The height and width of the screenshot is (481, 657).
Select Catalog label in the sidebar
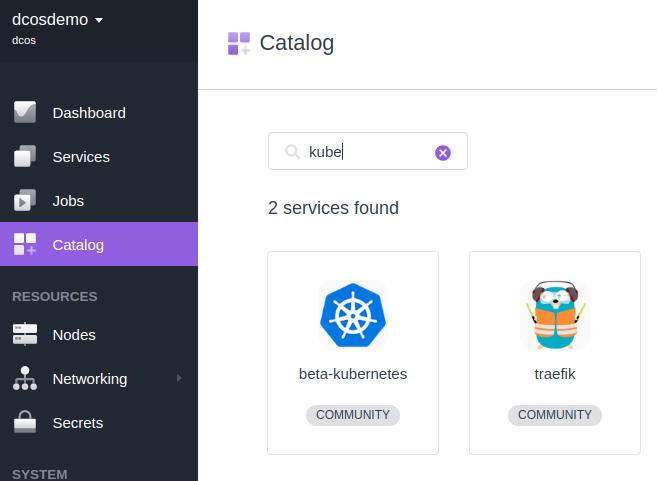(78, 245)
